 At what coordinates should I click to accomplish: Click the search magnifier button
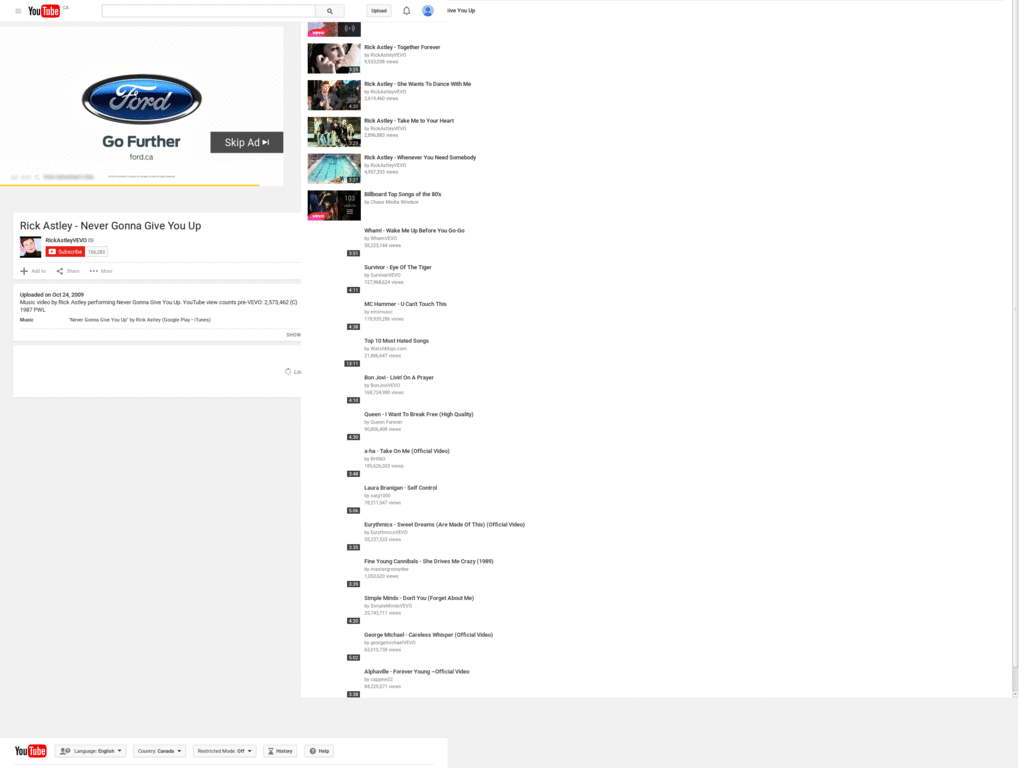pyautogui.click(x=330, y=11)
